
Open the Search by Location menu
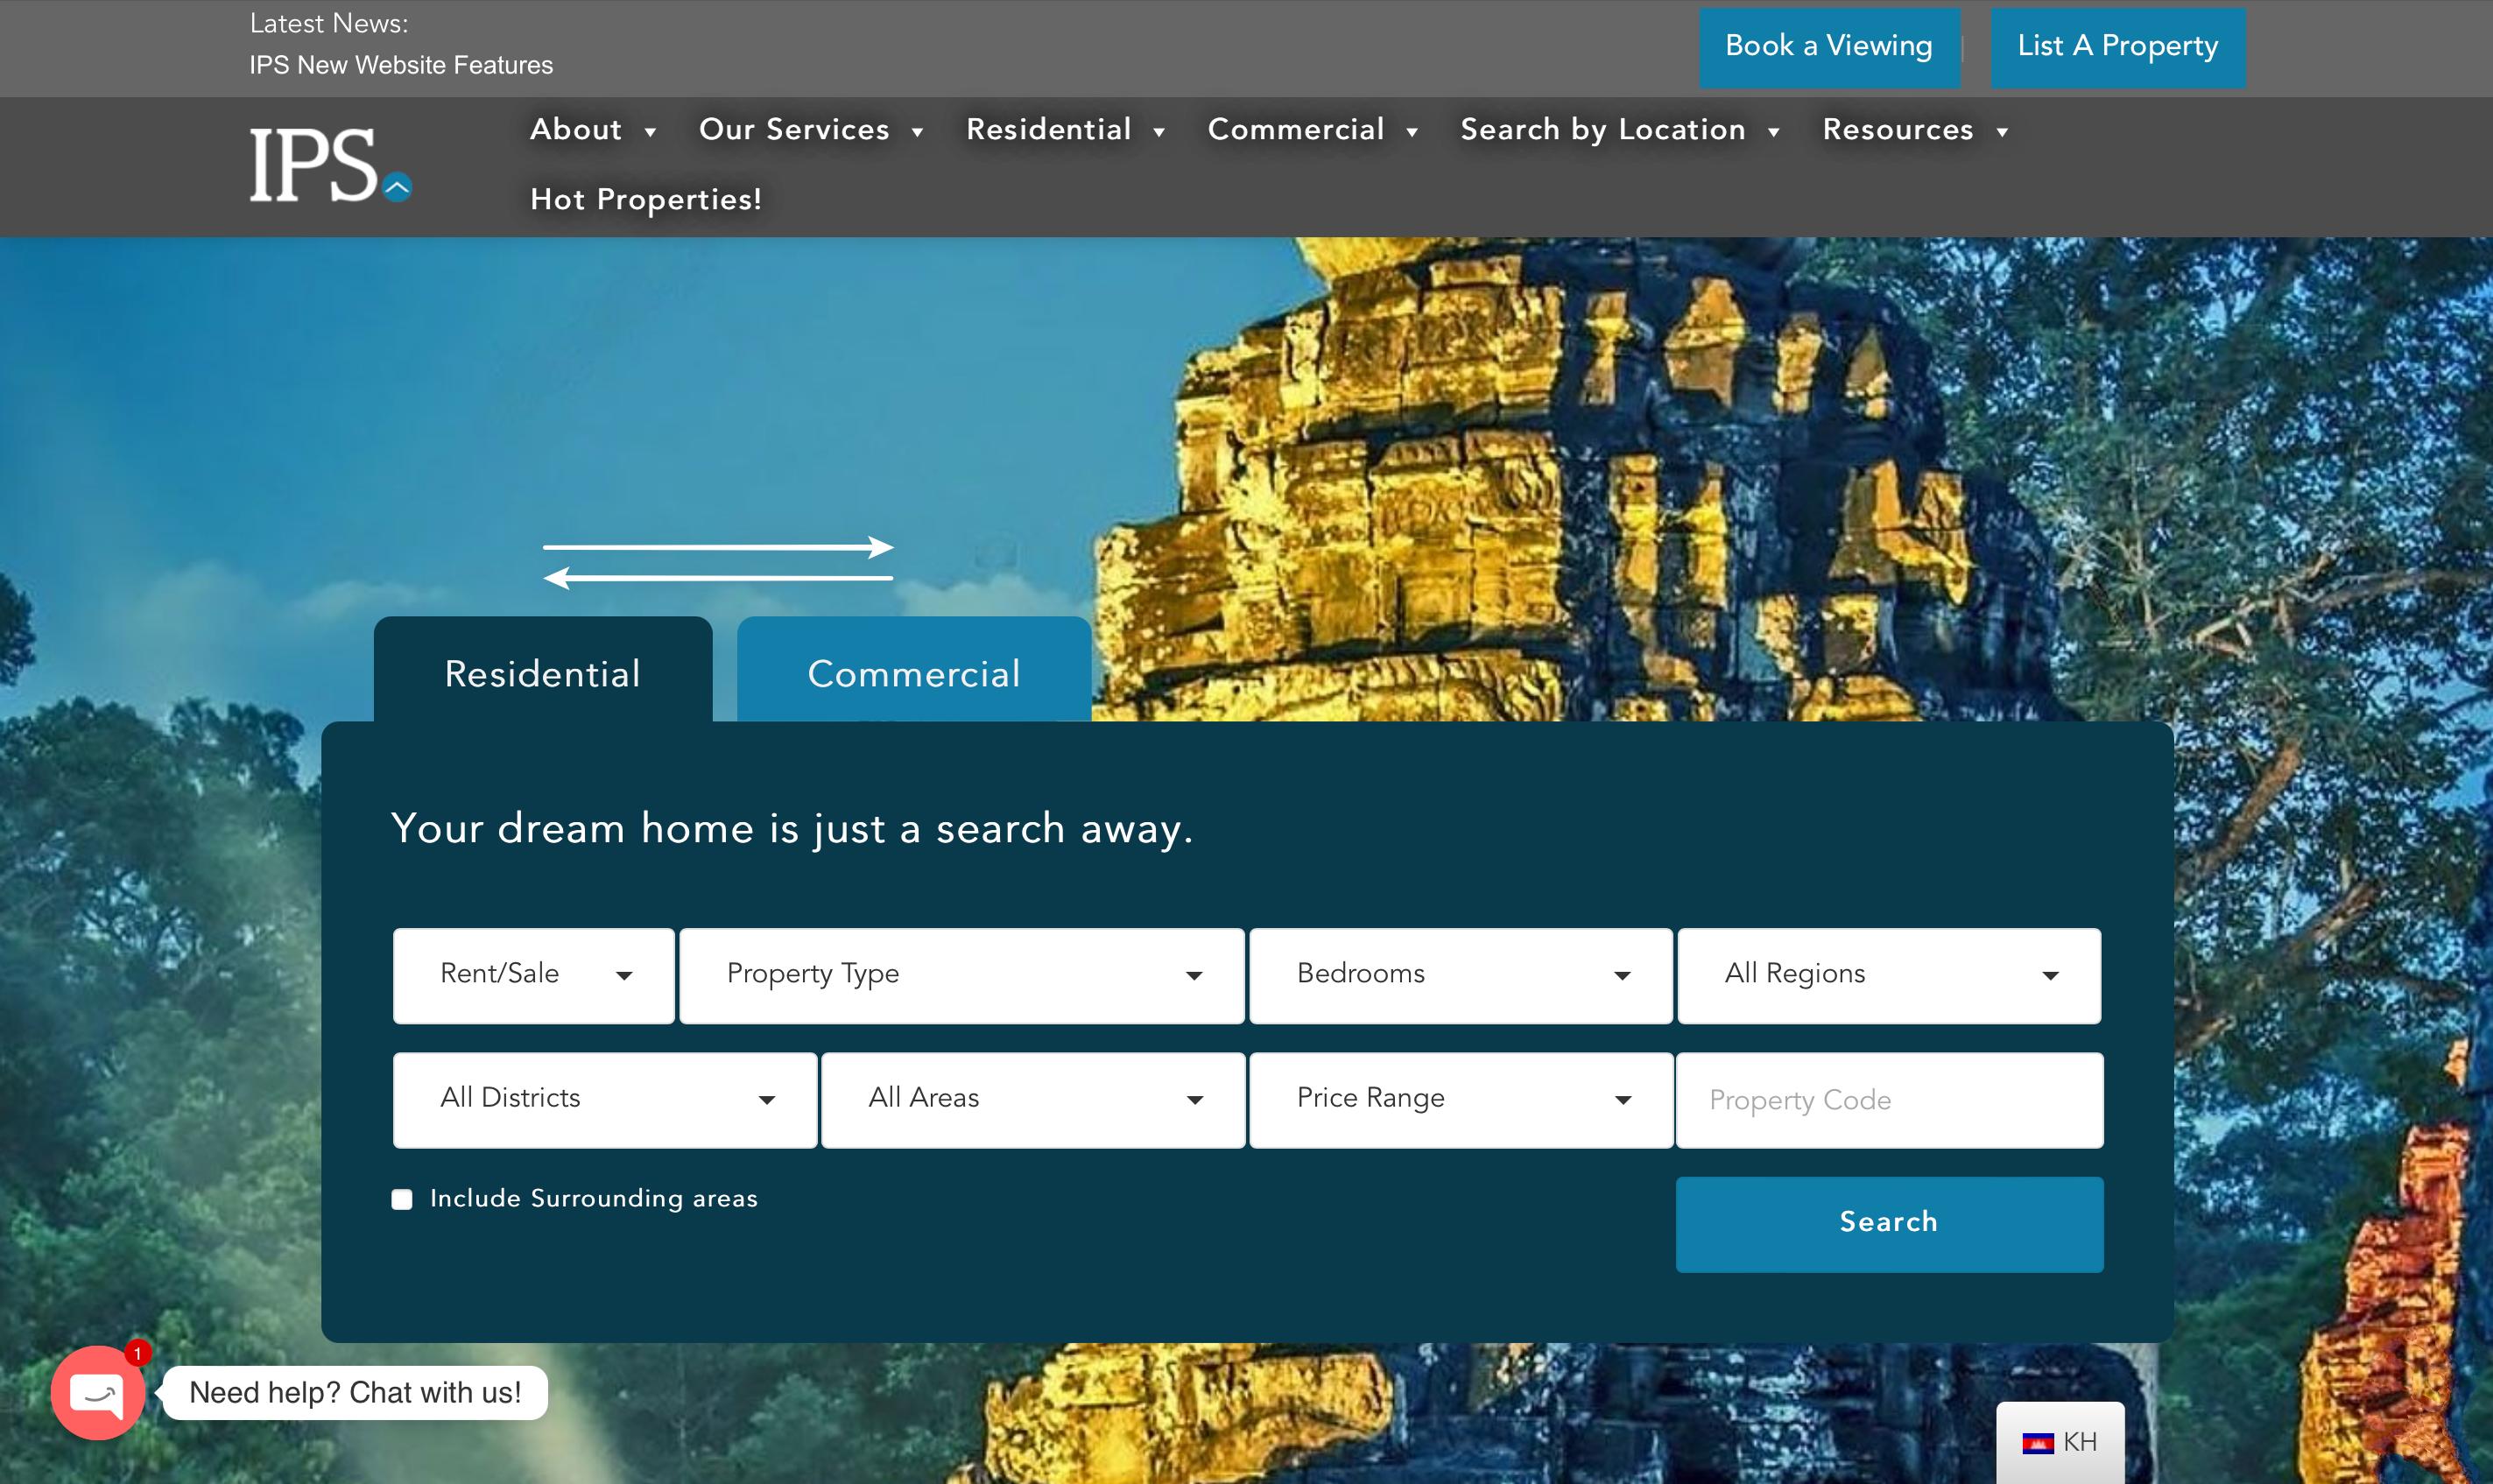(1602, 130)
